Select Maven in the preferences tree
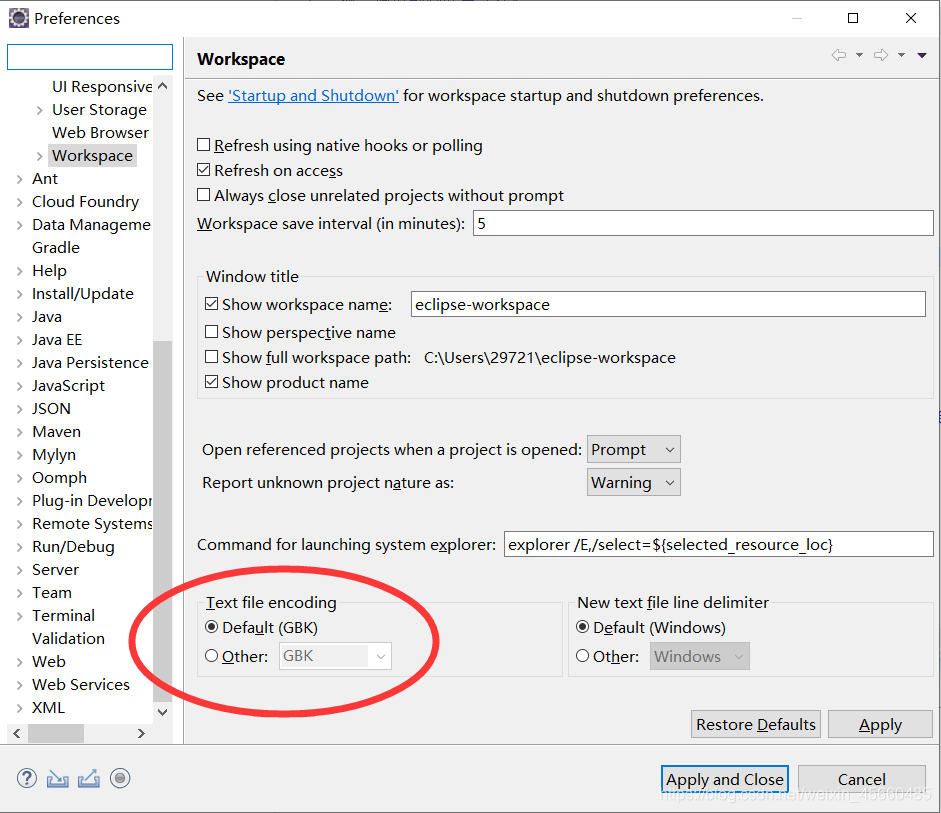 [56, 431]
